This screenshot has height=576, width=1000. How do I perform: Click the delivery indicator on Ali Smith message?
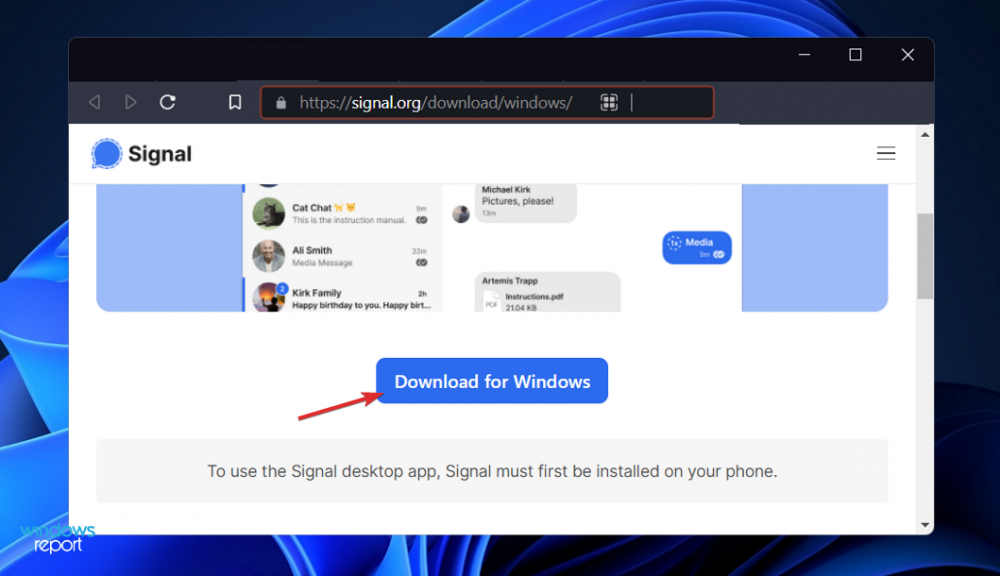click(423, 262)
